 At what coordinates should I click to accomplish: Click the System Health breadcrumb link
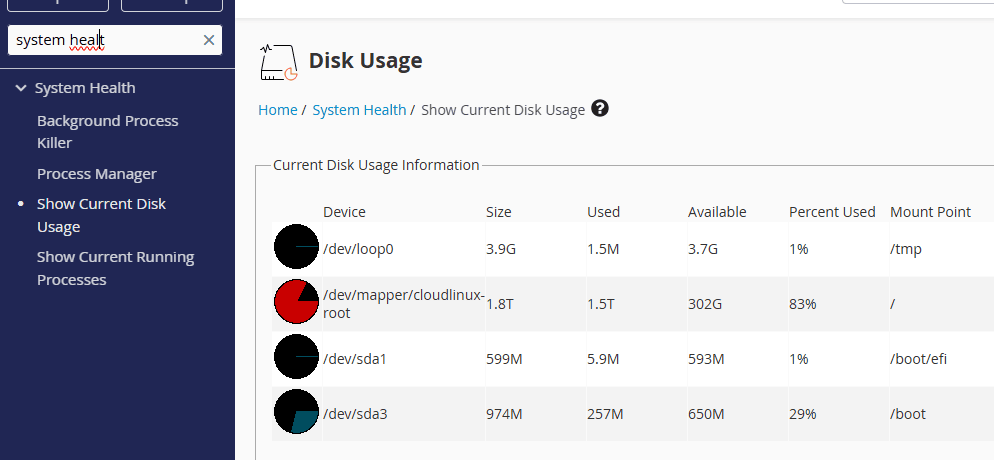click(359, 110)
